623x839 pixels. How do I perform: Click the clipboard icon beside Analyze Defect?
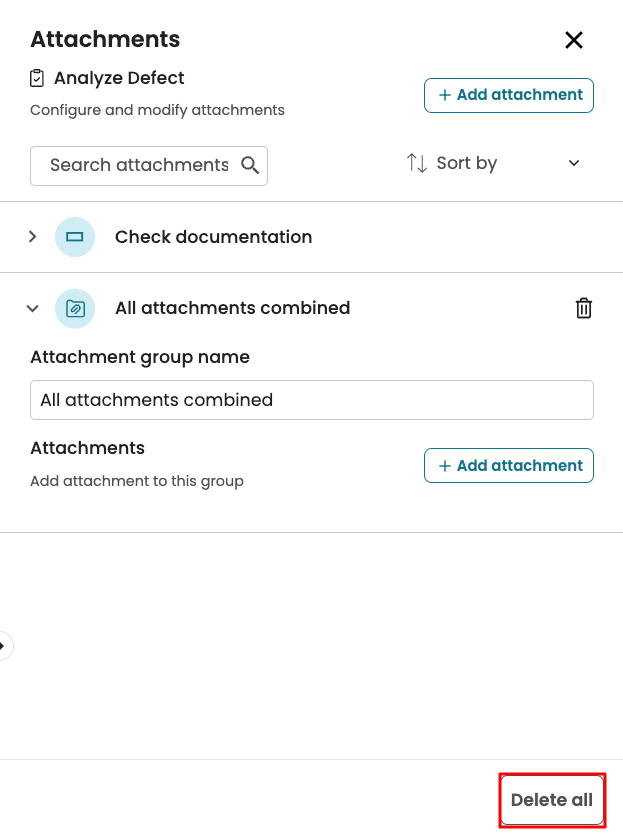pos(38,78)
